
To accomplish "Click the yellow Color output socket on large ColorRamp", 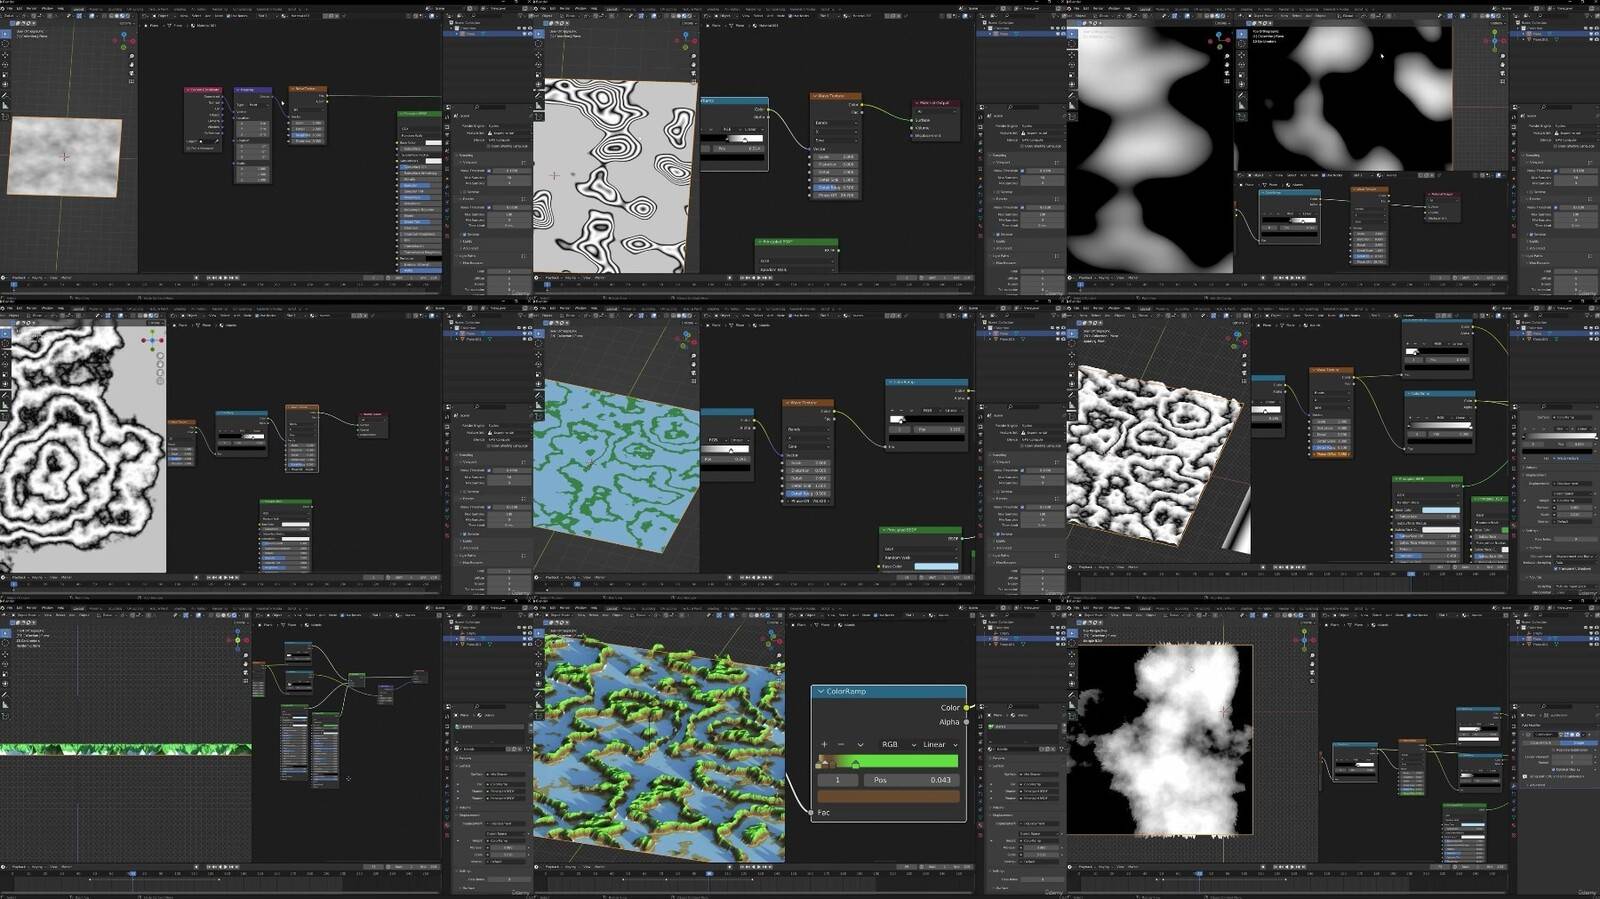I will tap(967, 707).
